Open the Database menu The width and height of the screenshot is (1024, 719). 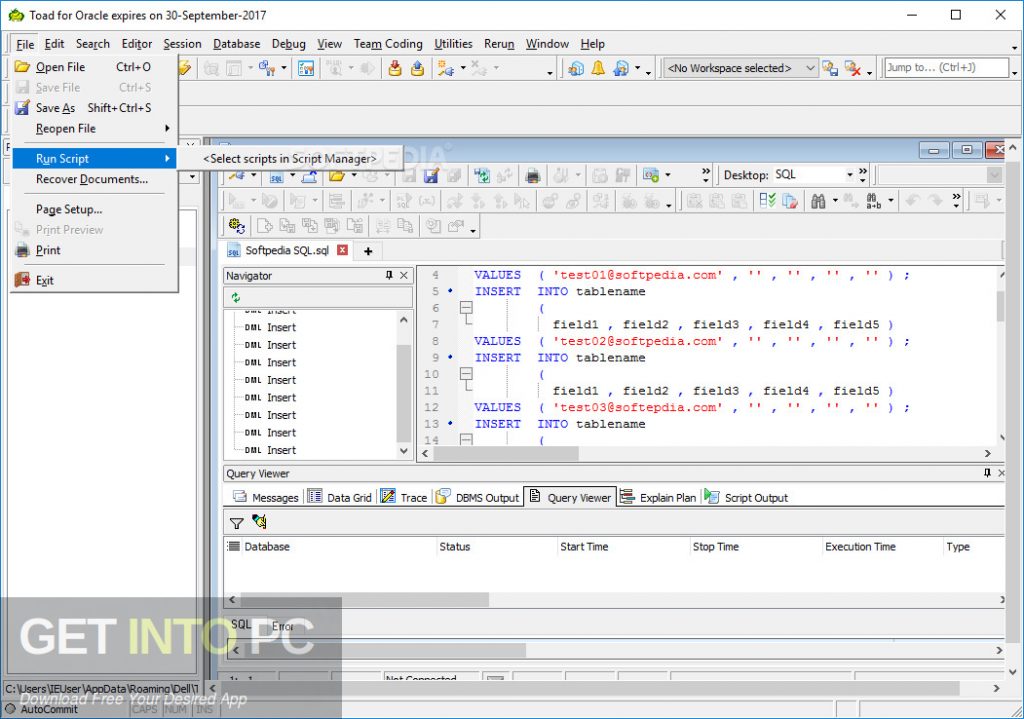coord(236,44)
